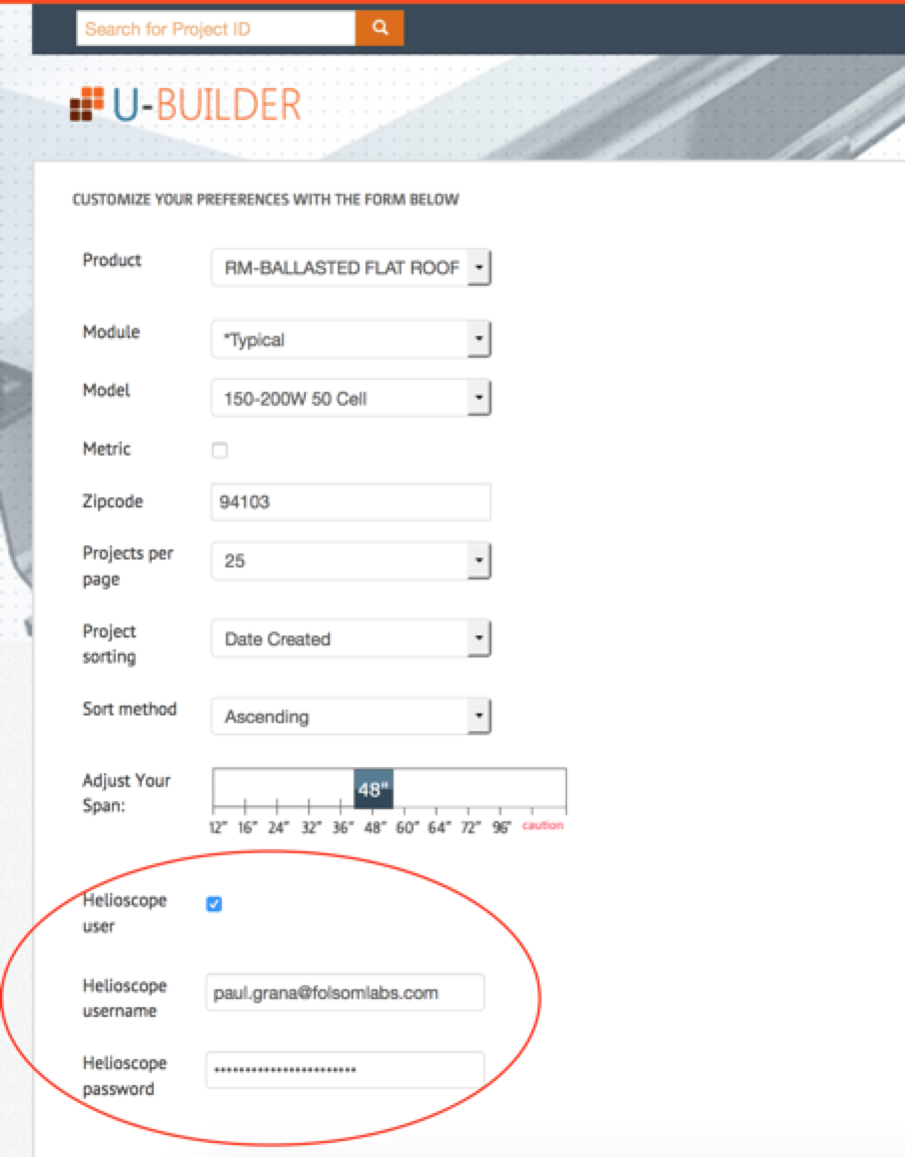Screen dimensions: 905x1157
Task: Click the orange search magnifier button
Action: 380,29
